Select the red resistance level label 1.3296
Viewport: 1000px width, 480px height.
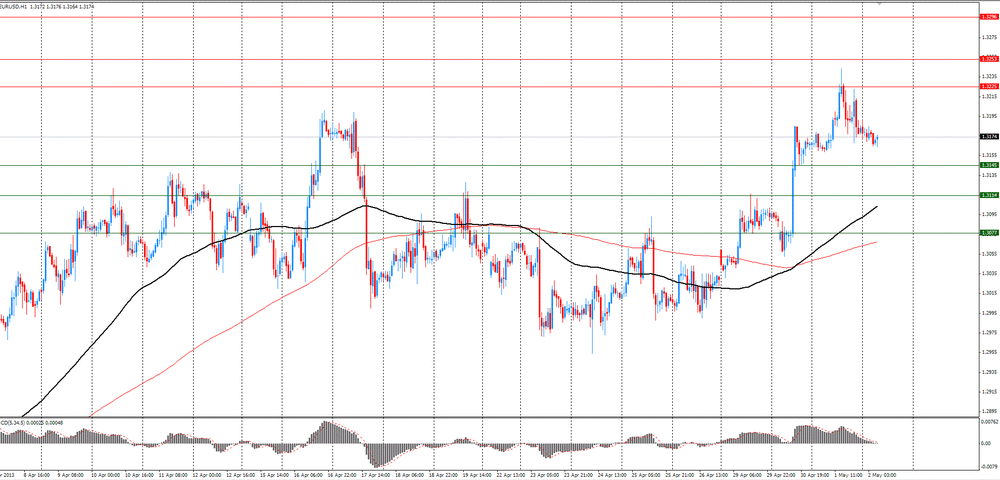[x=989, y=17]
